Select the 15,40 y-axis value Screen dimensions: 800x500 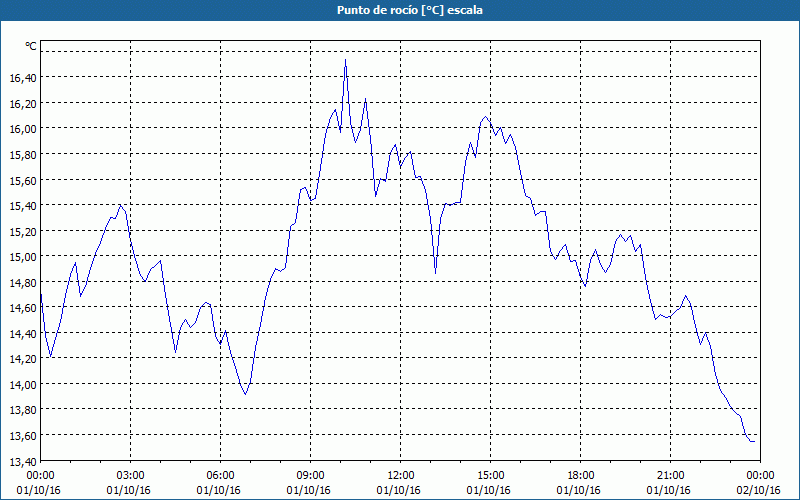point(23,206)
